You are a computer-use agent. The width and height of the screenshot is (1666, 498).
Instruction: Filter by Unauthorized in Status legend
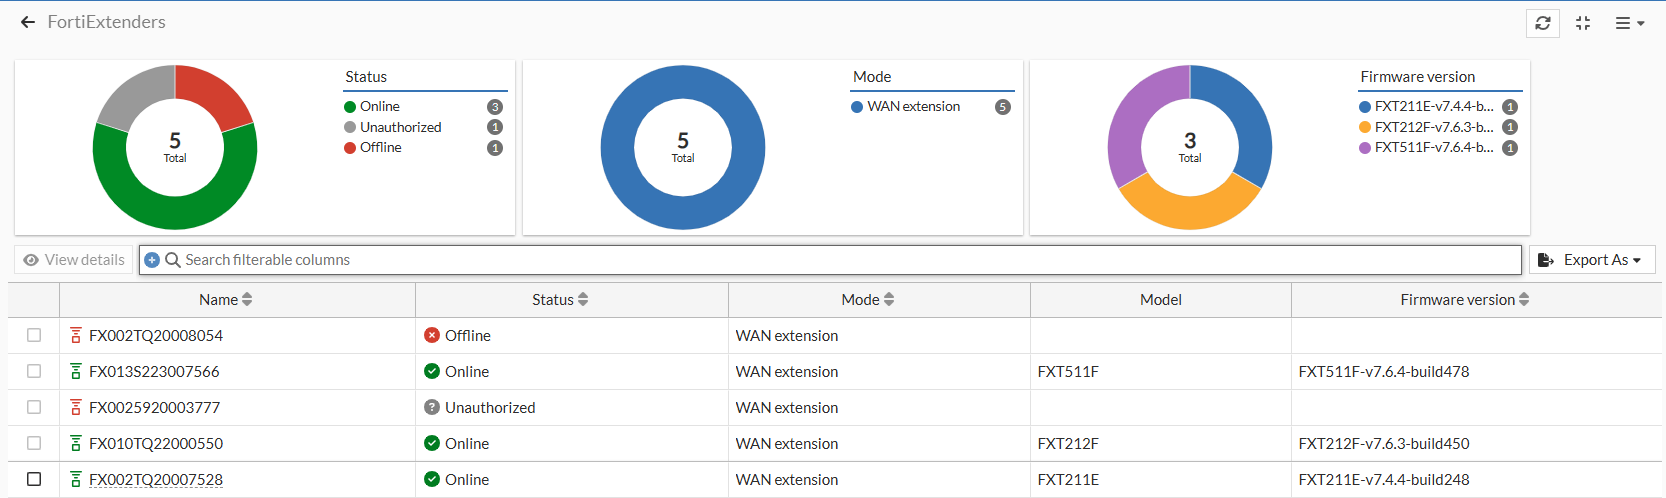click(400, 127)
